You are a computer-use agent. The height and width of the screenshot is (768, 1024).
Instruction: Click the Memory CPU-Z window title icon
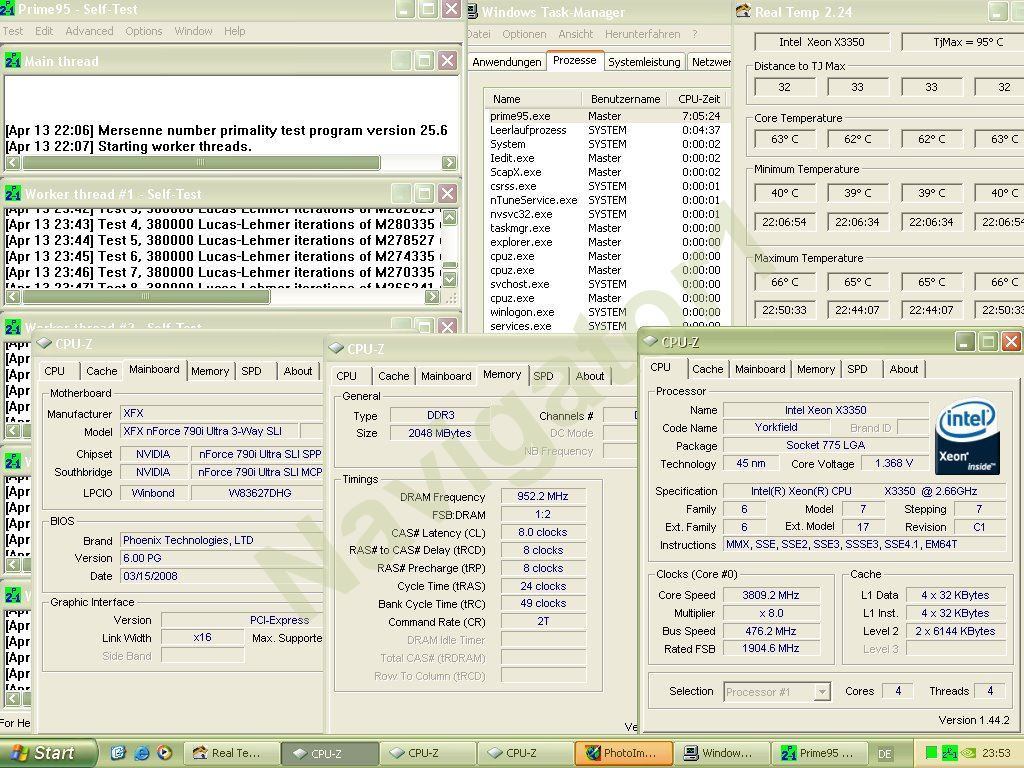point(336,348)
